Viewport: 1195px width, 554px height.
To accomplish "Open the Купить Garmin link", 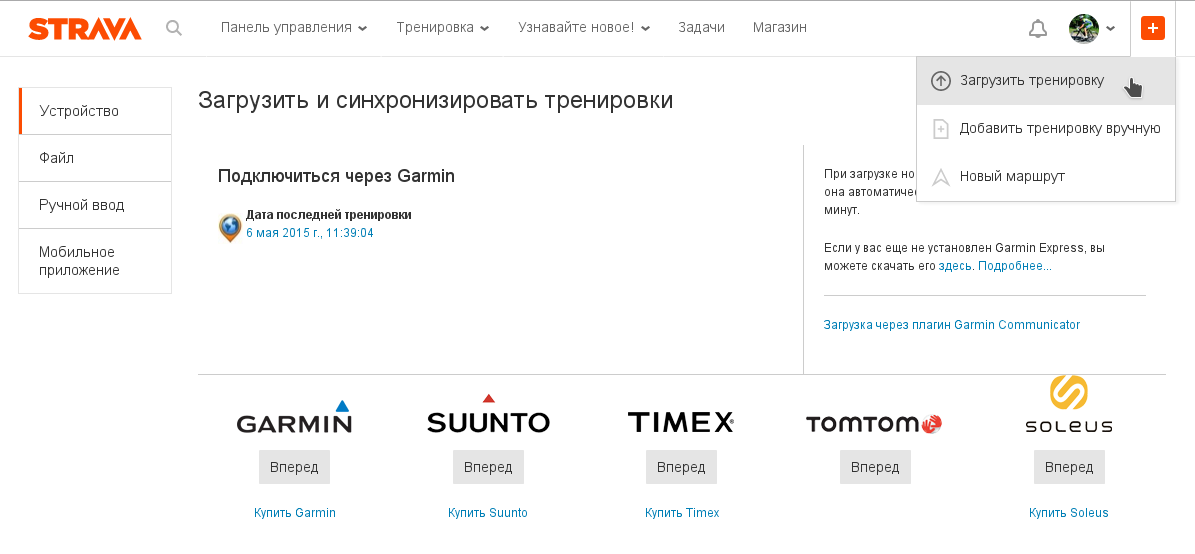I will coord(294,513).
